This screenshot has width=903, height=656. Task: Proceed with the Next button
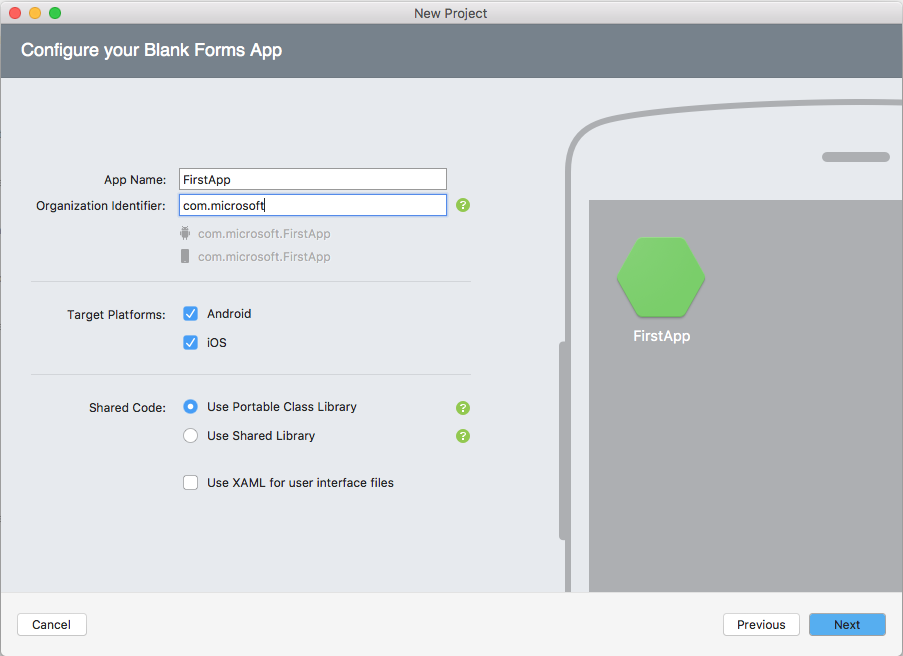847,624
